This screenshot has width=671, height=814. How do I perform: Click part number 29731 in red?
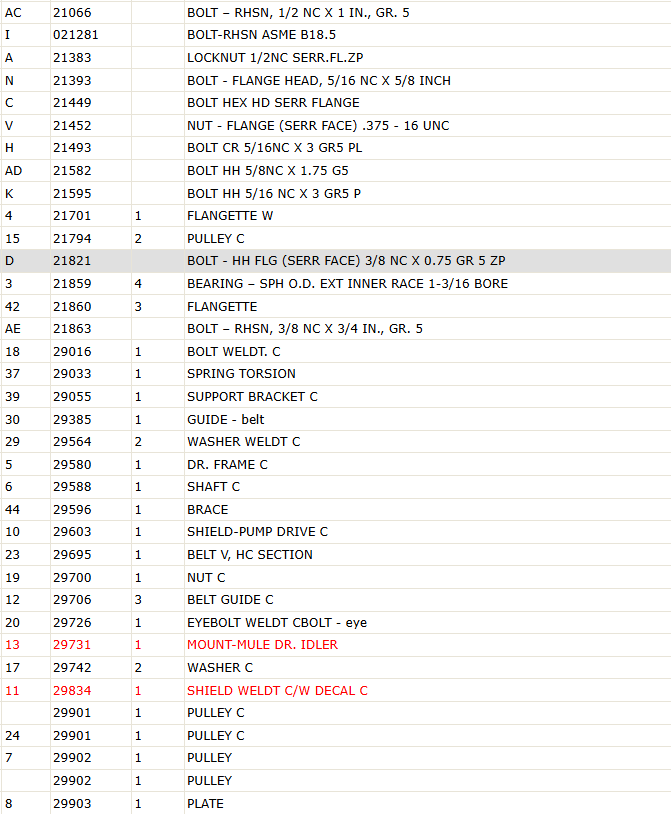coord(72,645)
